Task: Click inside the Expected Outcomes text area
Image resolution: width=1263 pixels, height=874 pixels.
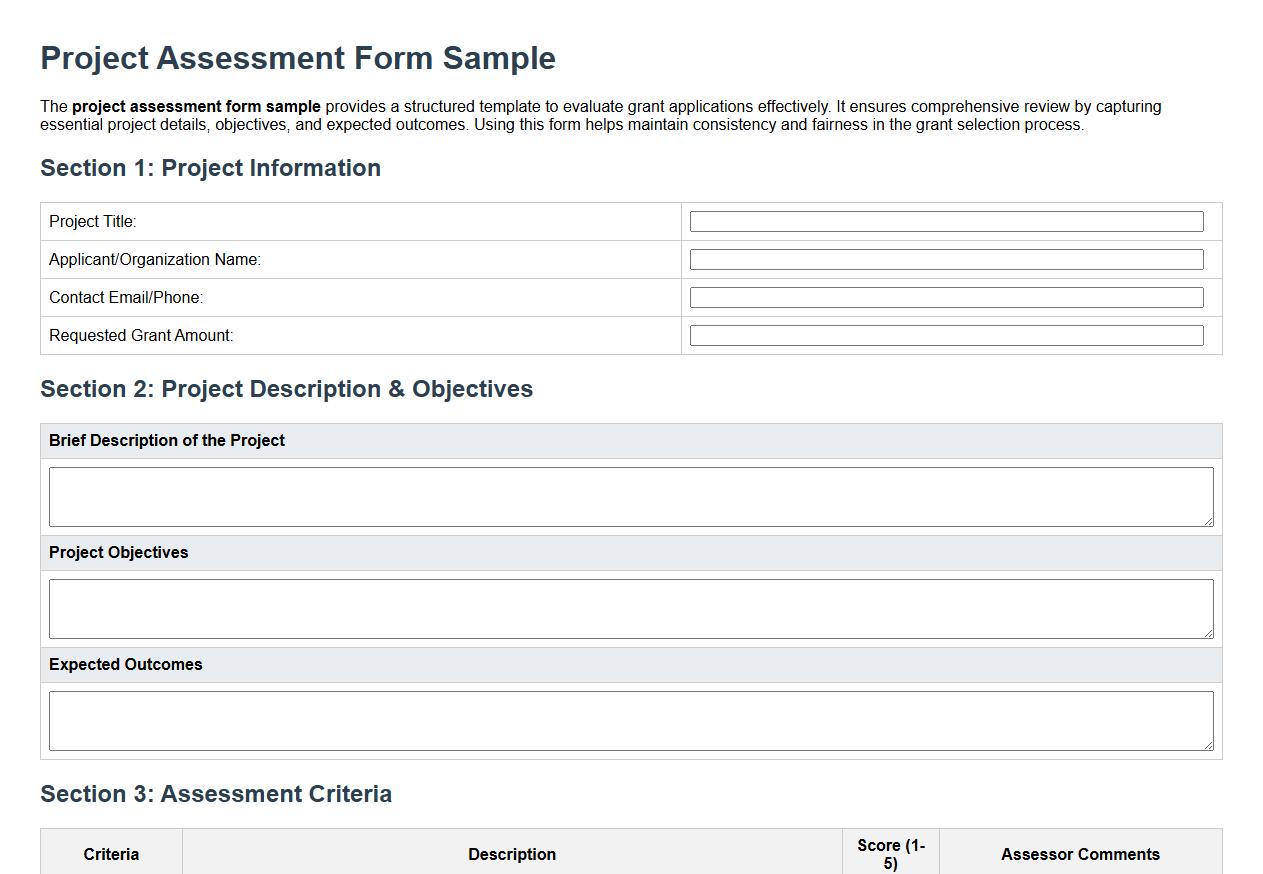Action: 630,720
